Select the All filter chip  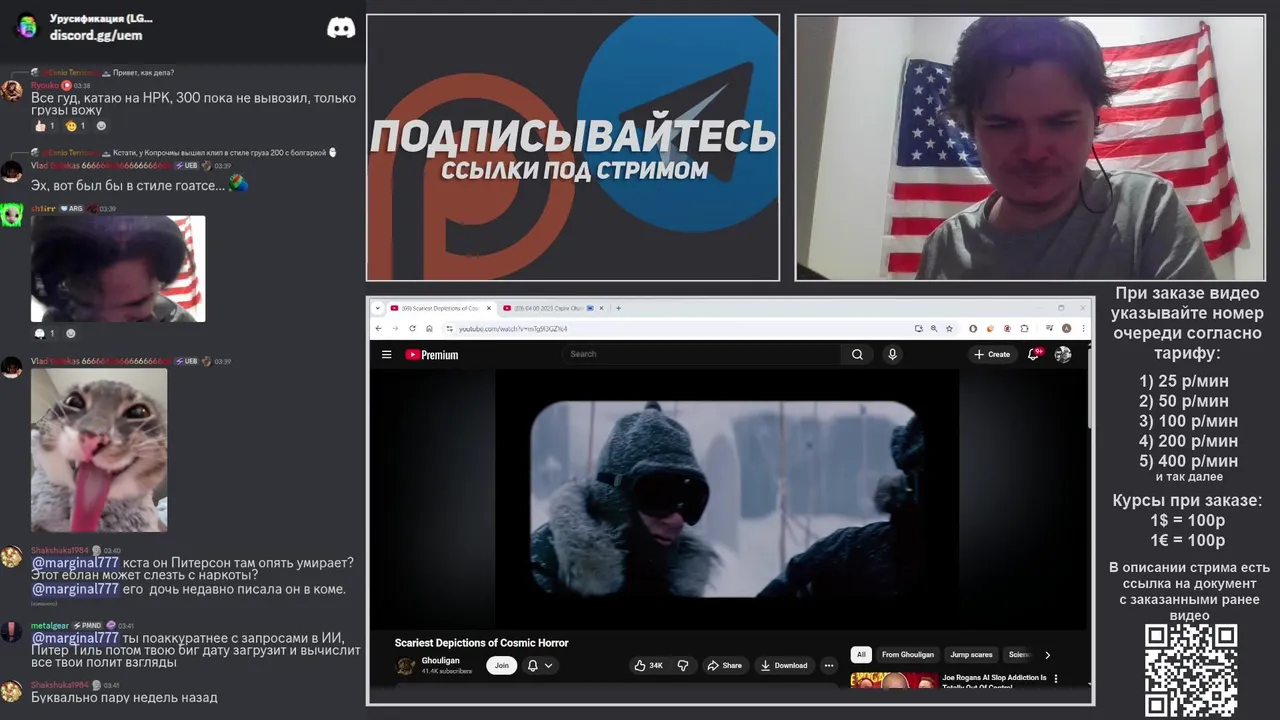pyautogui.click(x=861, y=655)
